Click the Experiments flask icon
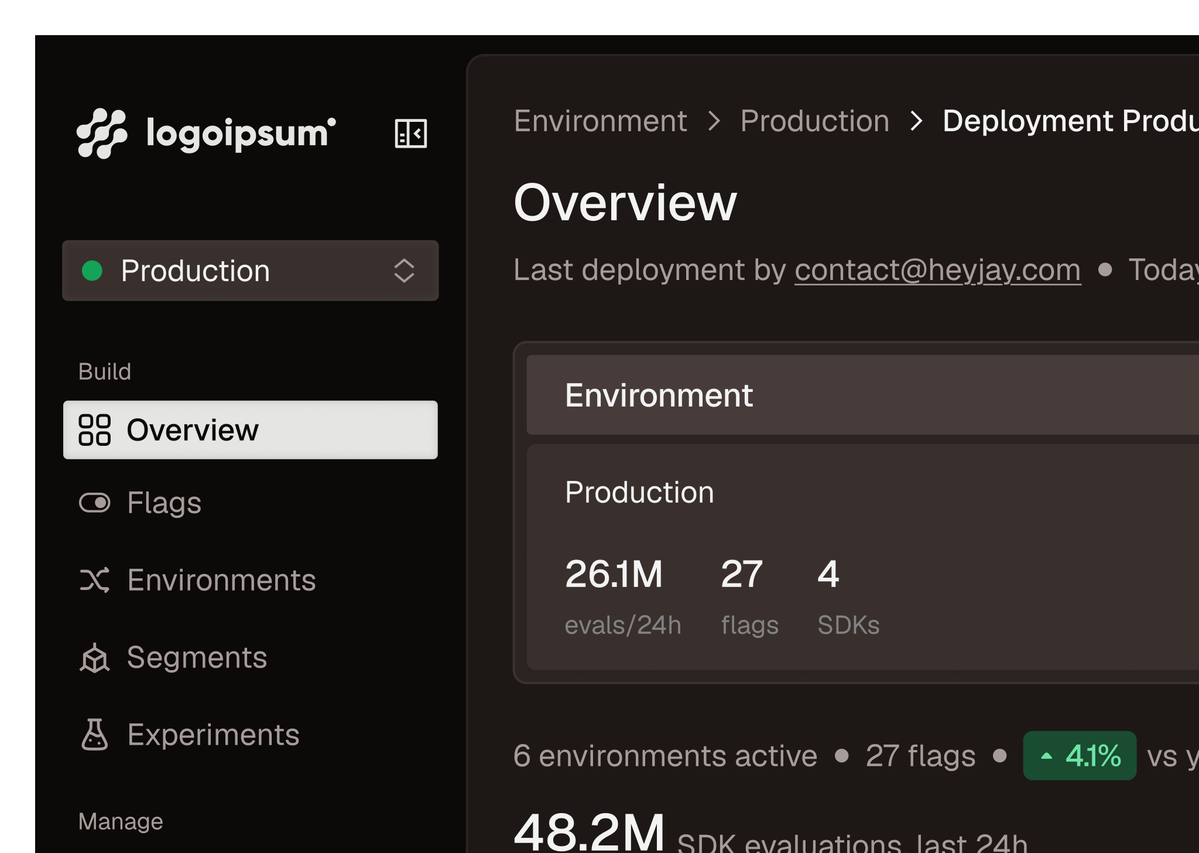Screen dimensions: 1199x853 coord(95,735)
